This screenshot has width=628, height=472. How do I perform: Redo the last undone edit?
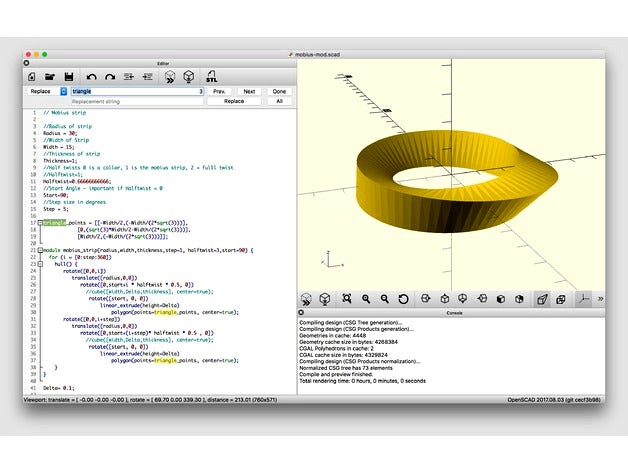point(110,77)
